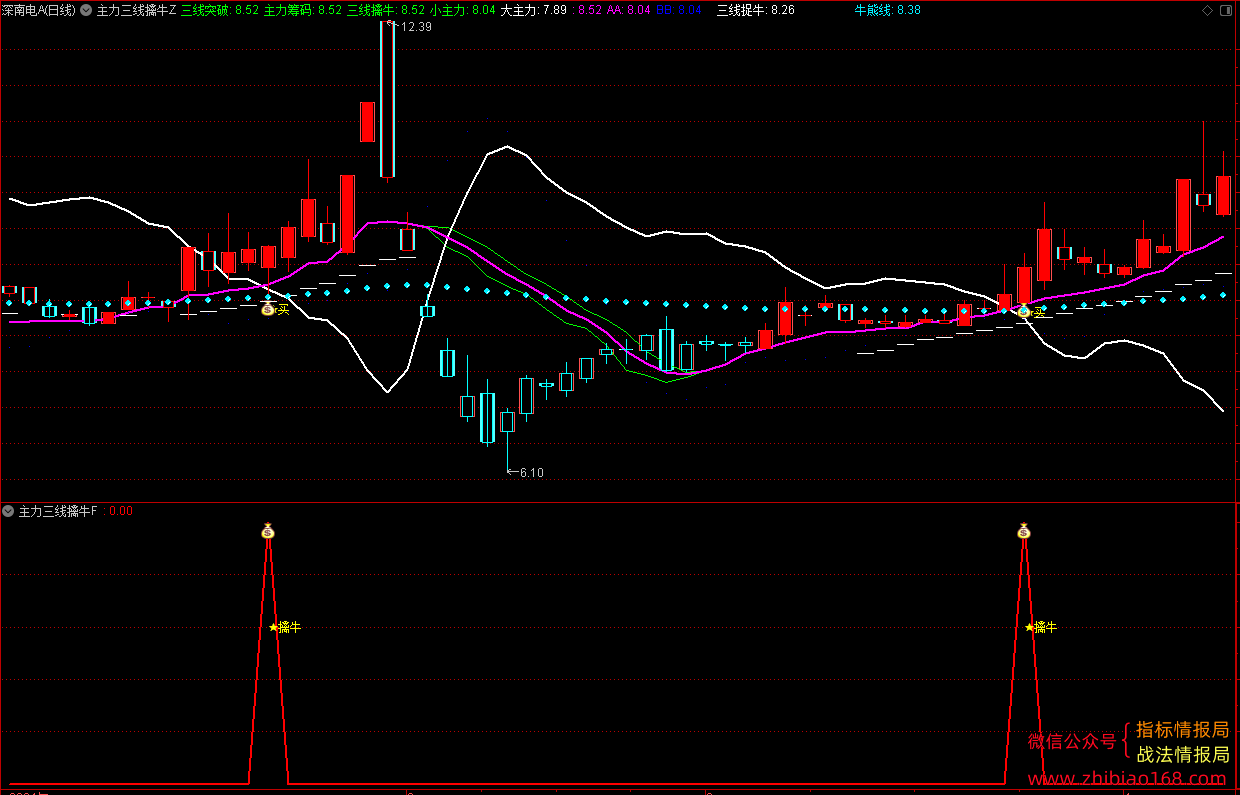1240x795 pixels.
Task: Click the 小主力: 8.04 readout
Action: 463,10
